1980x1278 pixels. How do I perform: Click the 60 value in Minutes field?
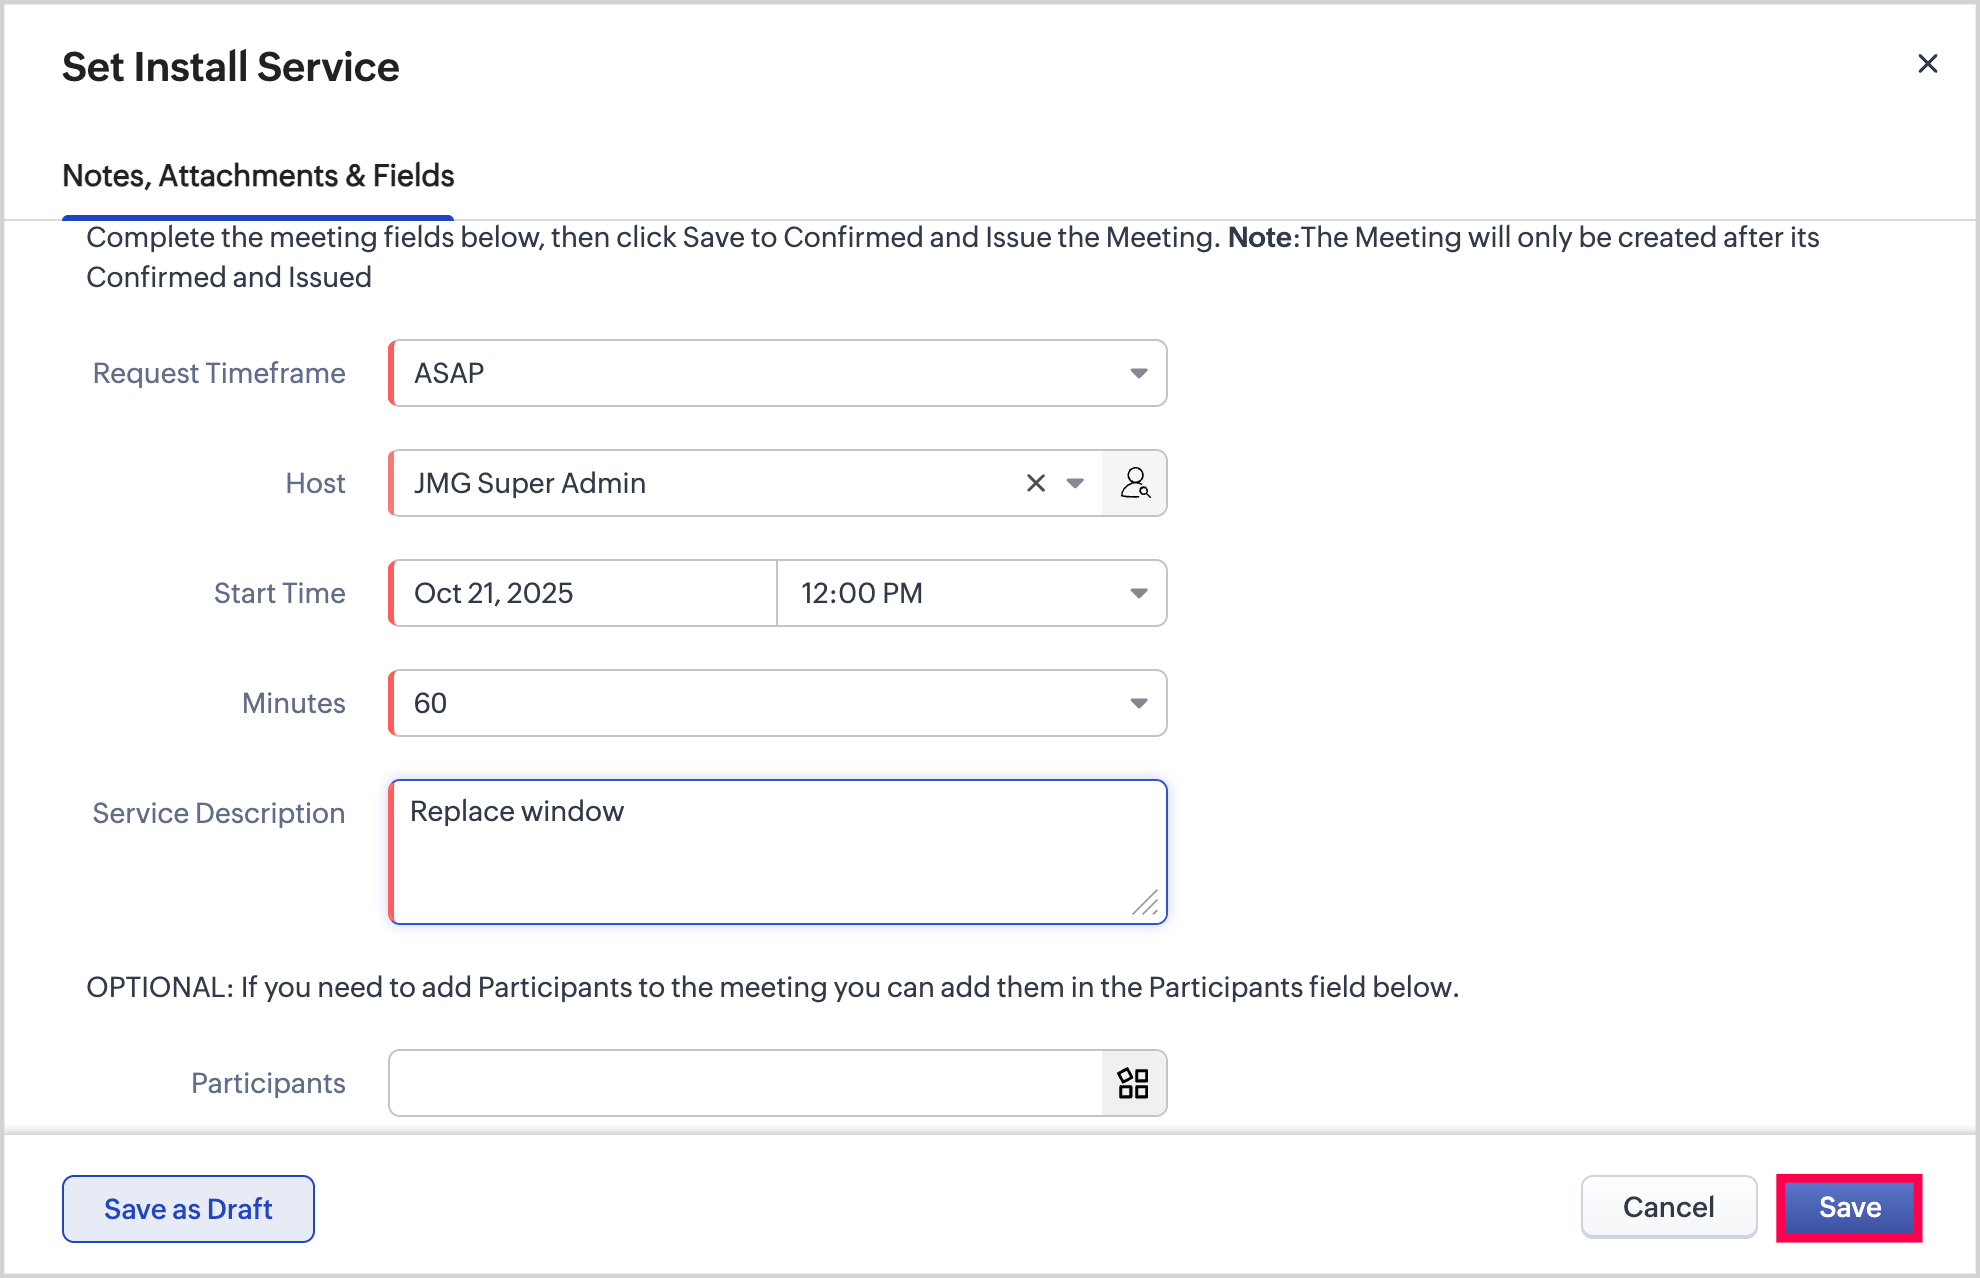tap(431, 703)
